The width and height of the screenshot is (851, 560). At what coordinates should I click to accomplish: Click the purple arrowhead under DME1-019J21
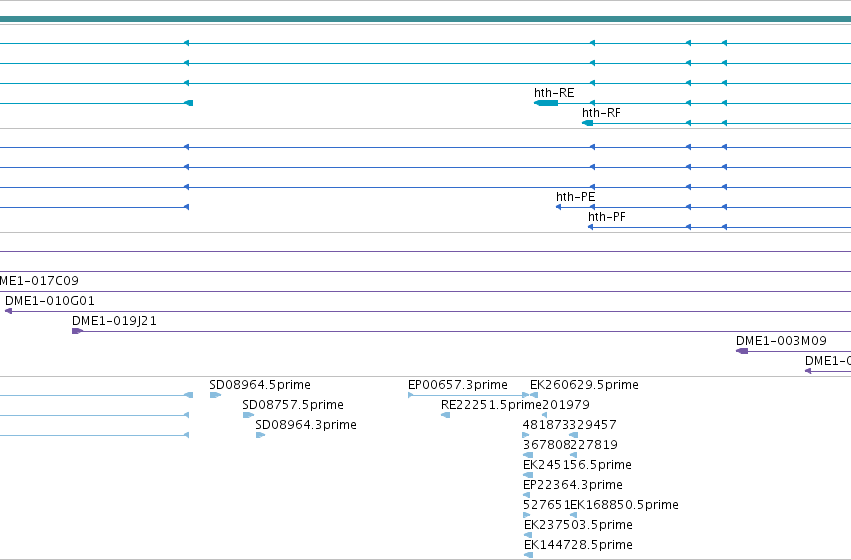(78, 331)
